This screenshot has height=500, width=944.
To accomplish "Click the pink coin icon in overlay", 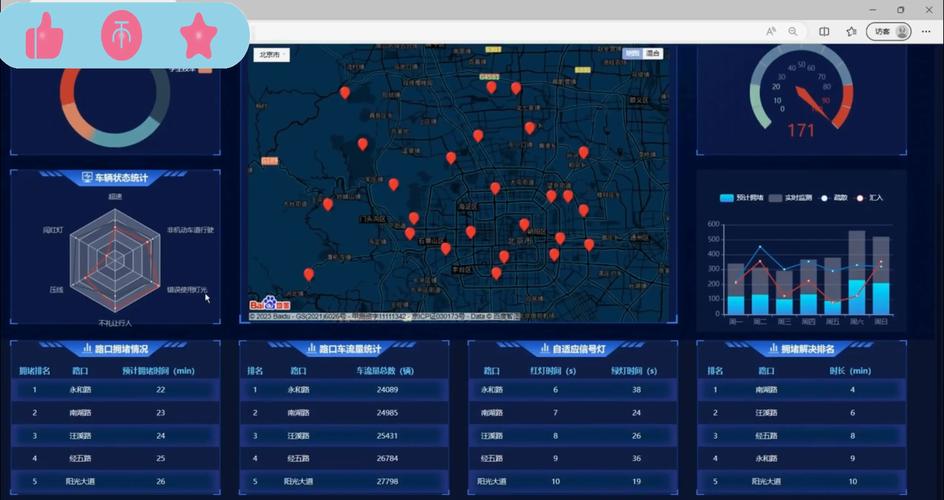I will [122, 37].
